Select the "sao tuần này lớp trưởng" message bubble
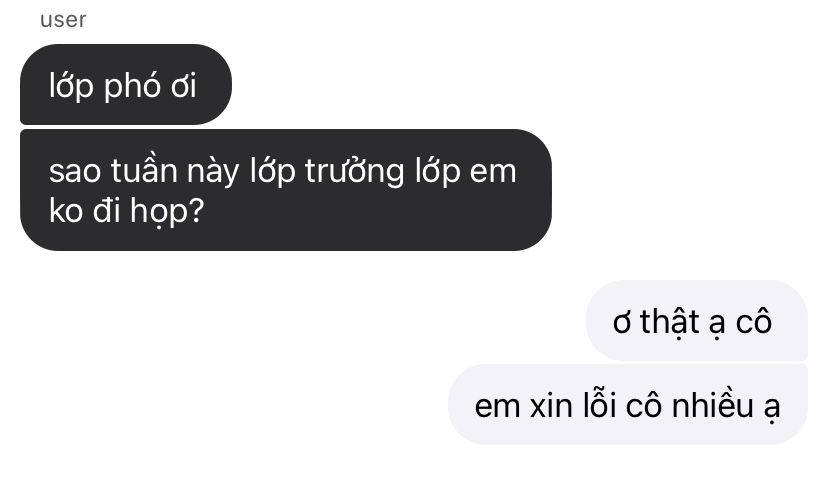Image resolution: width=828 pixels, height=482 pixels. tap(286, 190)
